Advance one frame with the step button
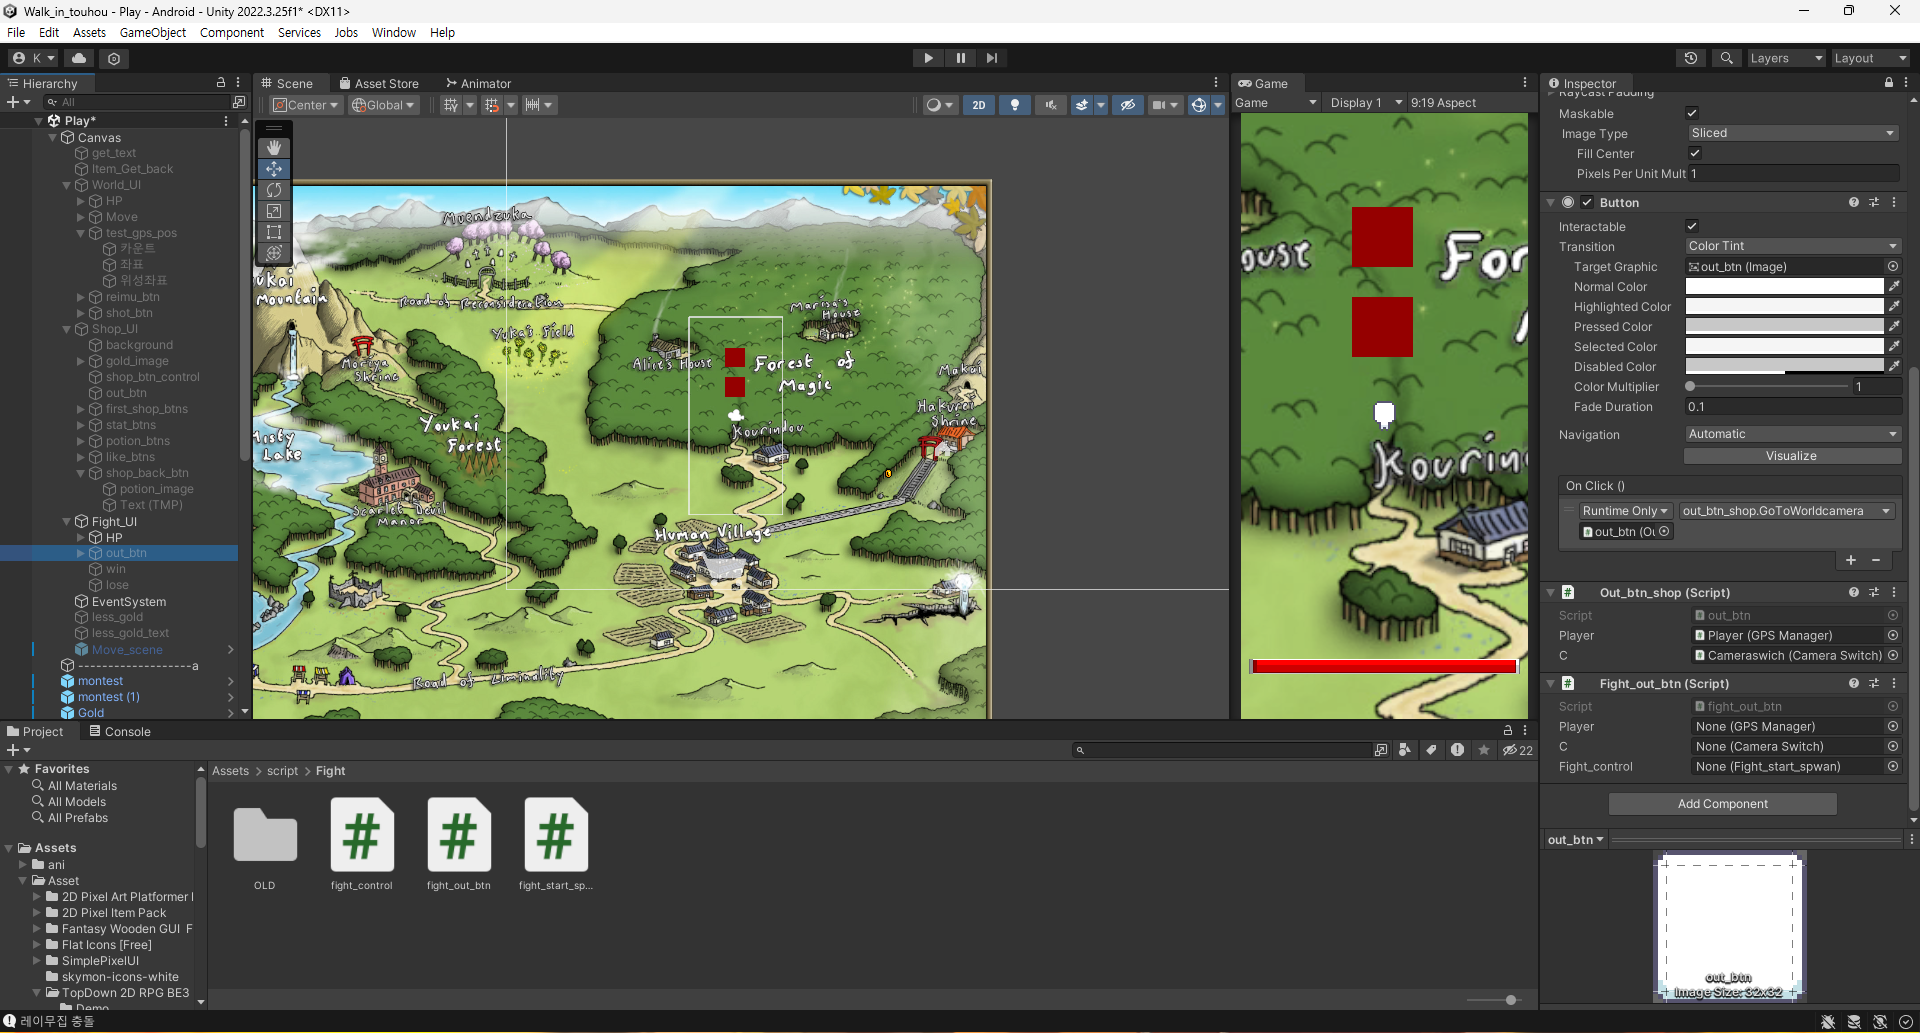The width and height of the screenshot is (1920, 1033). 991,58
